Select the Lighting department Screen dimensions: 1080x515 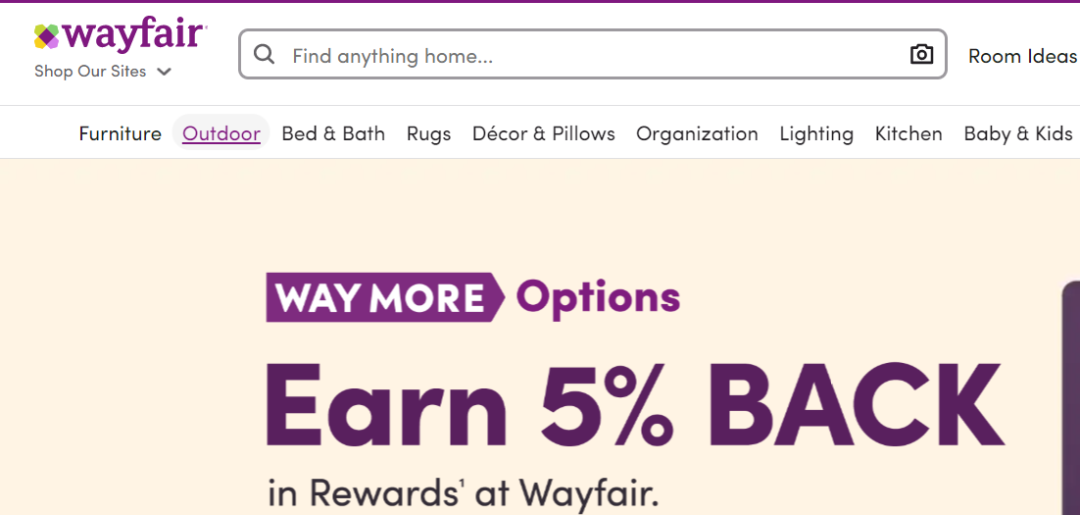816,134
